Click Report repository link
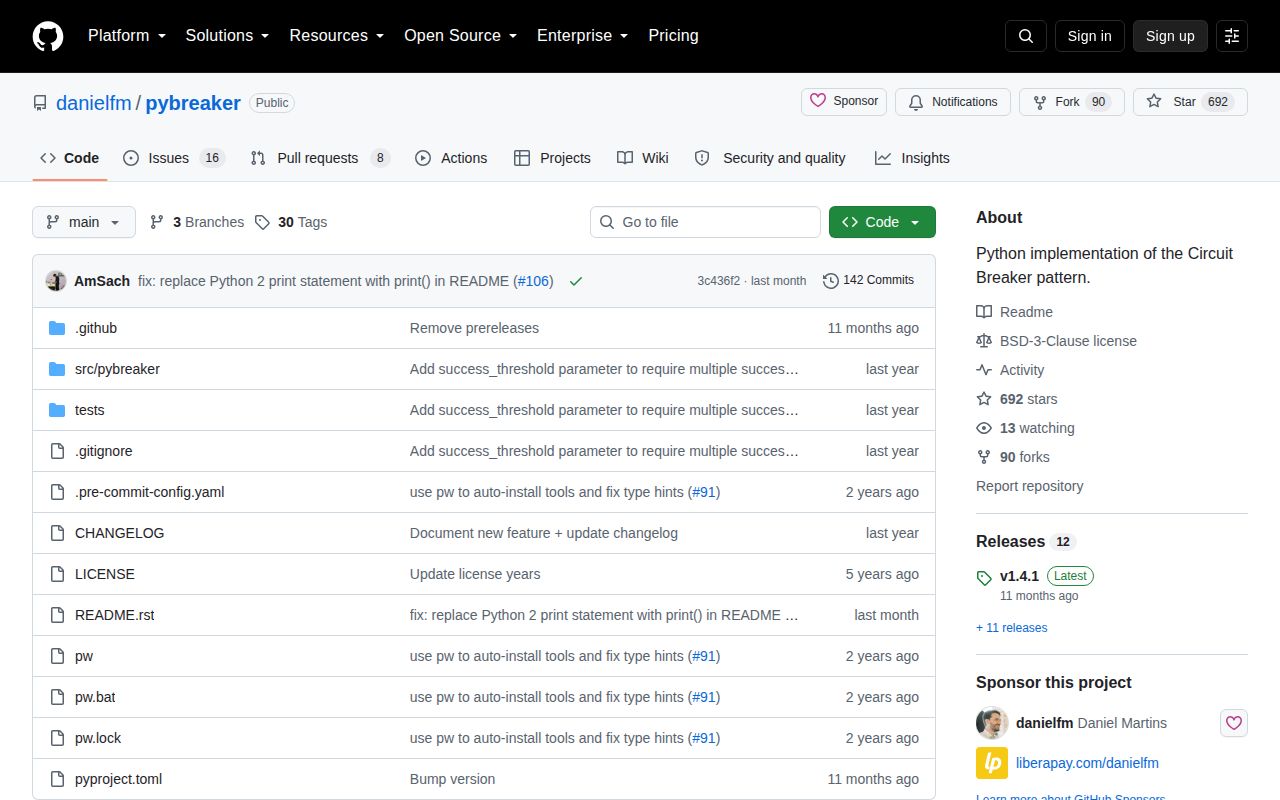This screenshot has height=800, width=1280. click(x=1030, y=486)
